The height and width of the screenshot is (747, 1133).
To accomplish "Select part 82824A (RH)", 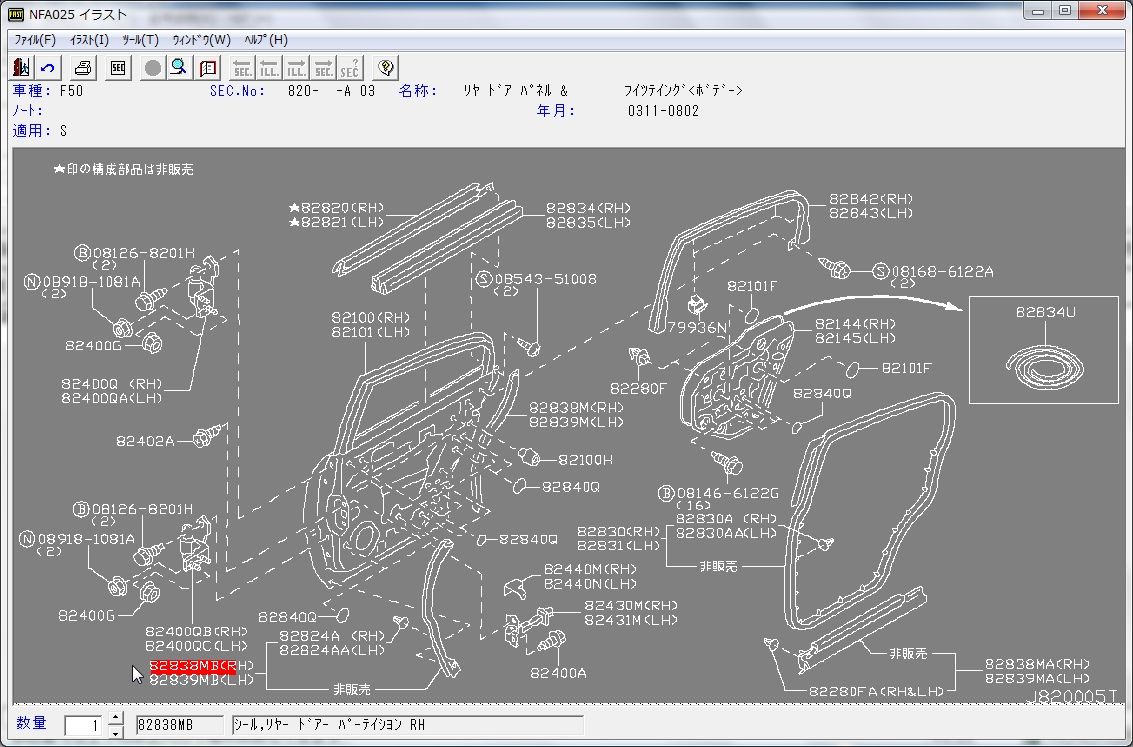I will coord(332,636).
